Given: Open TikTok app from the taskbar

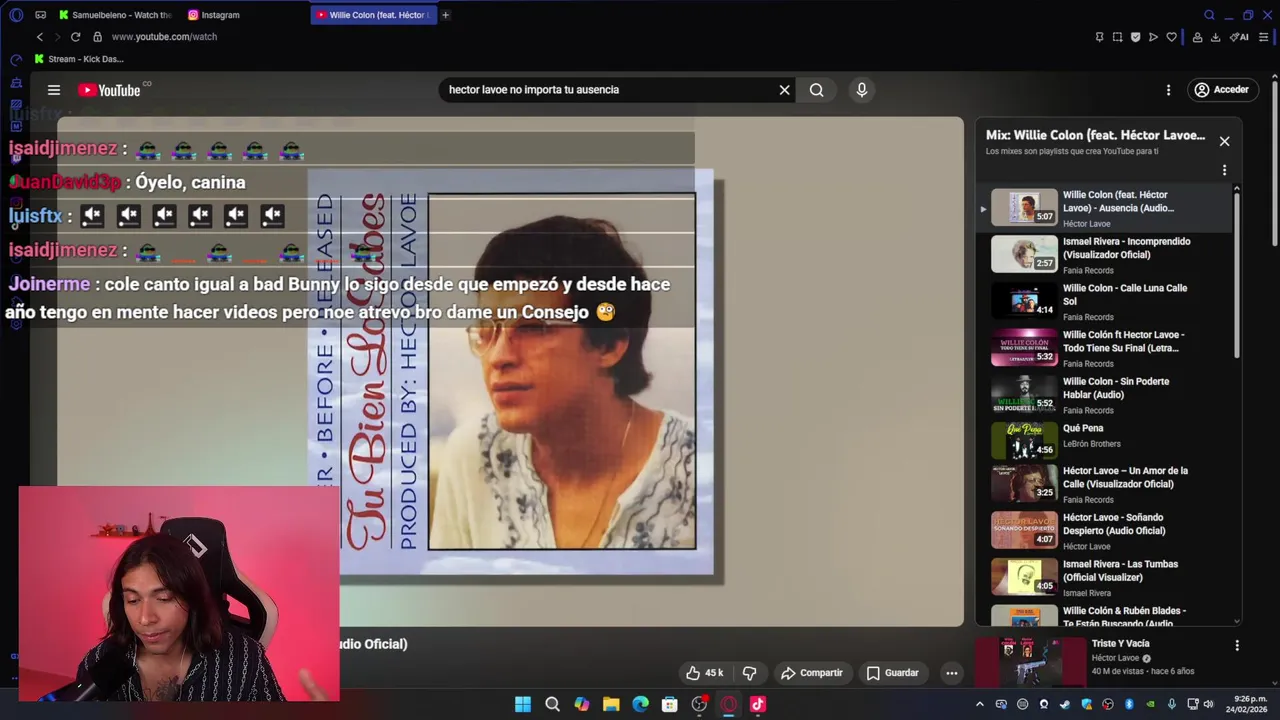Looking at the screenshot, I should 758,704.
